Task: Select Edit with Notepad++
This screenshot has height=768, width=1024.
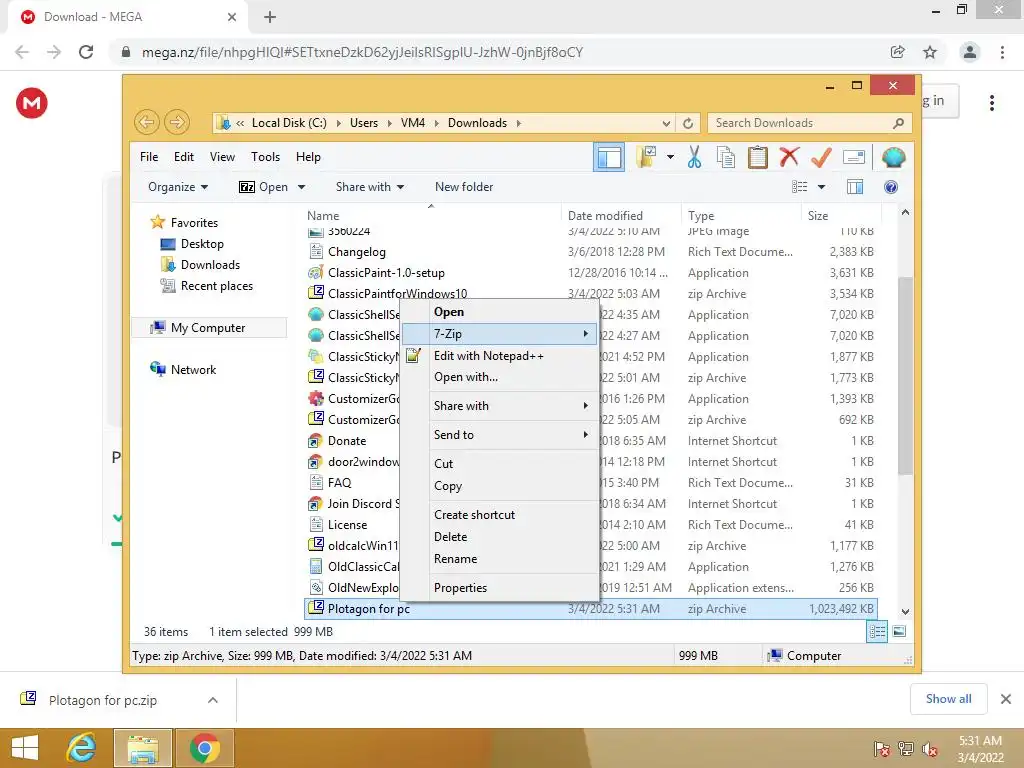Action: point(500,356)
